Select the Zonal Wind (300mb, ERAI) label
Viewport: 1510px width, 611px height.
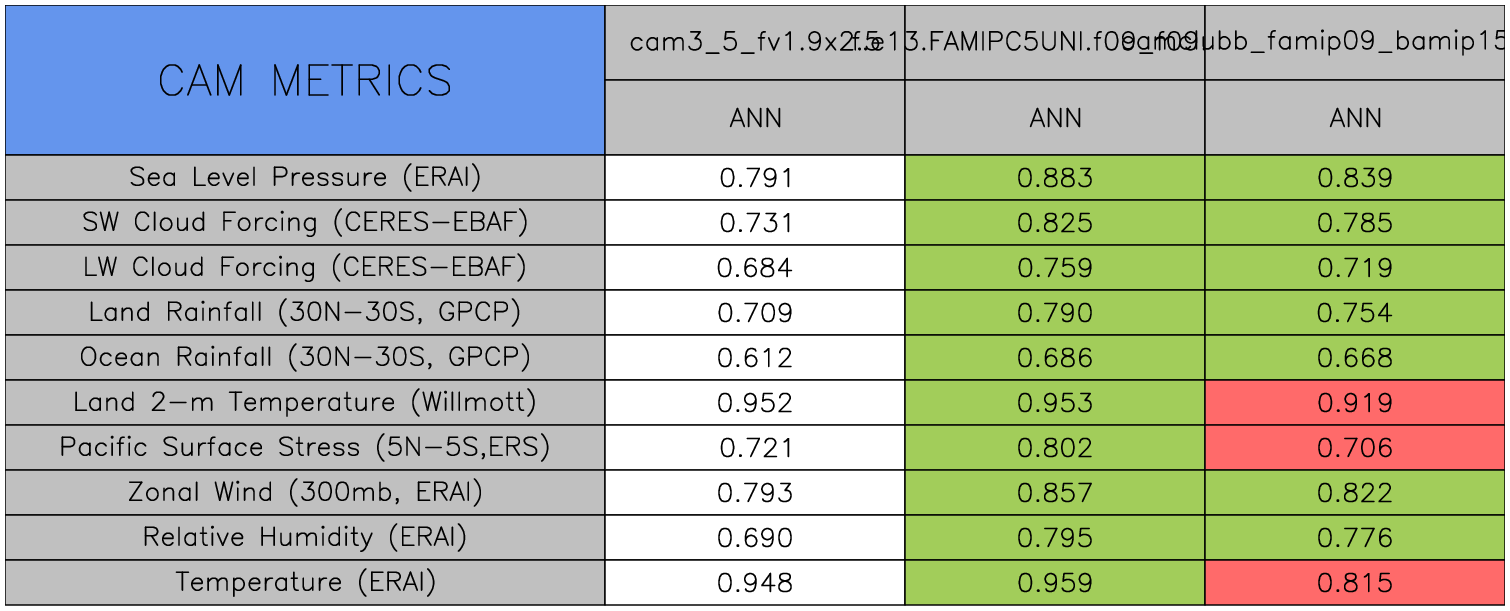pos(305,493)
